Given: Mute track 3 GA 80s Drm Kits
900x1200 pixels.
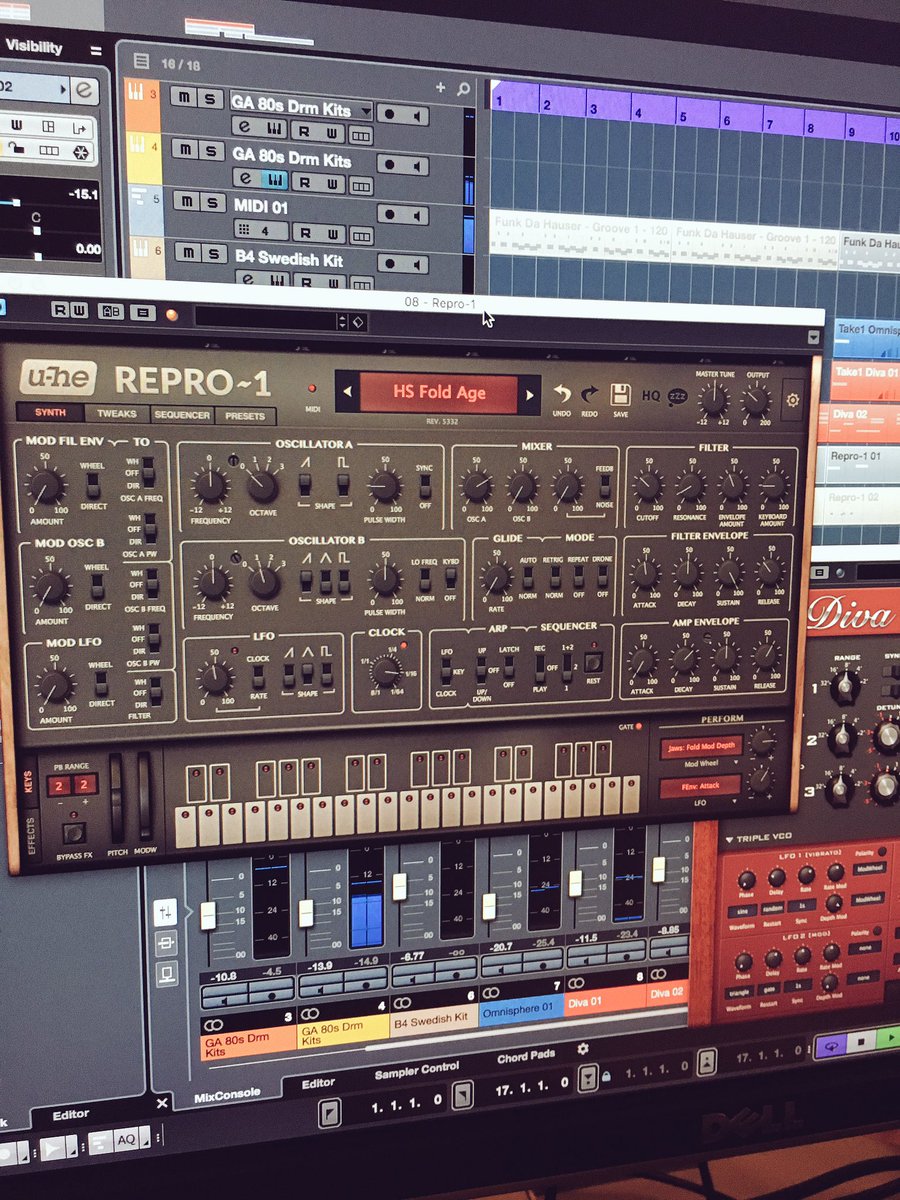Looking at the screenshot, I should [184, 96].
